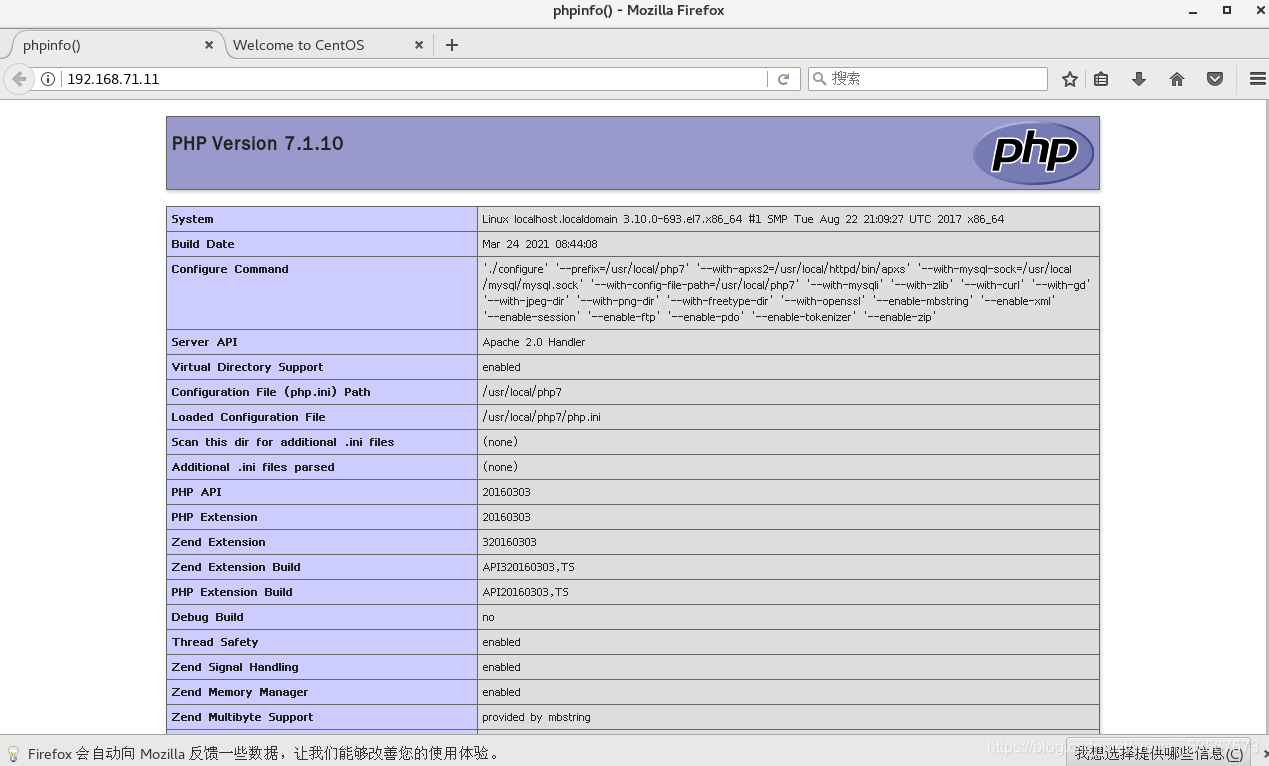Select the Debug Build label
This screenshot has width=1269, height=766.
pyautogui.click(x=207, y=617)
